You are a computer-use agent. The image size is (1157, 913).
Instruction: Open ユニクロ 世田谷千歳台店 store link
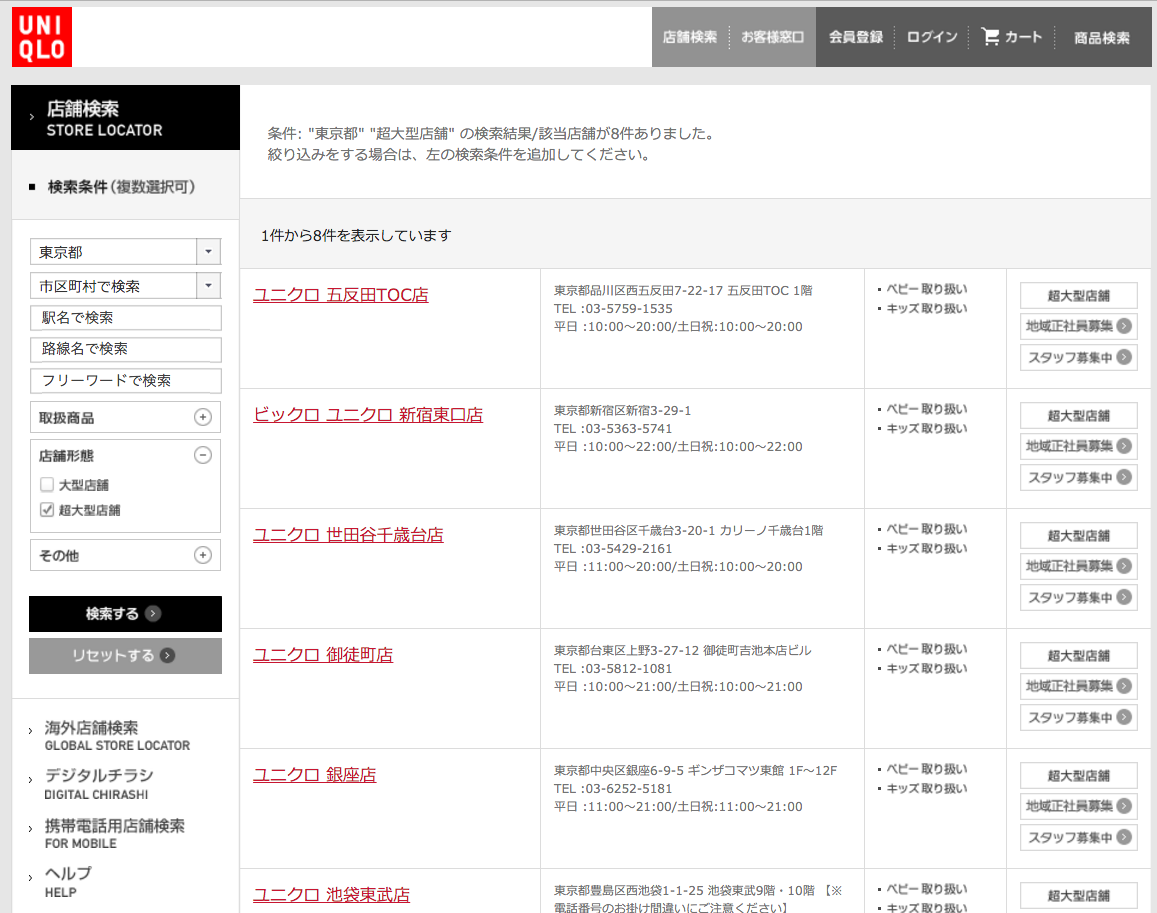pos(348,535)
